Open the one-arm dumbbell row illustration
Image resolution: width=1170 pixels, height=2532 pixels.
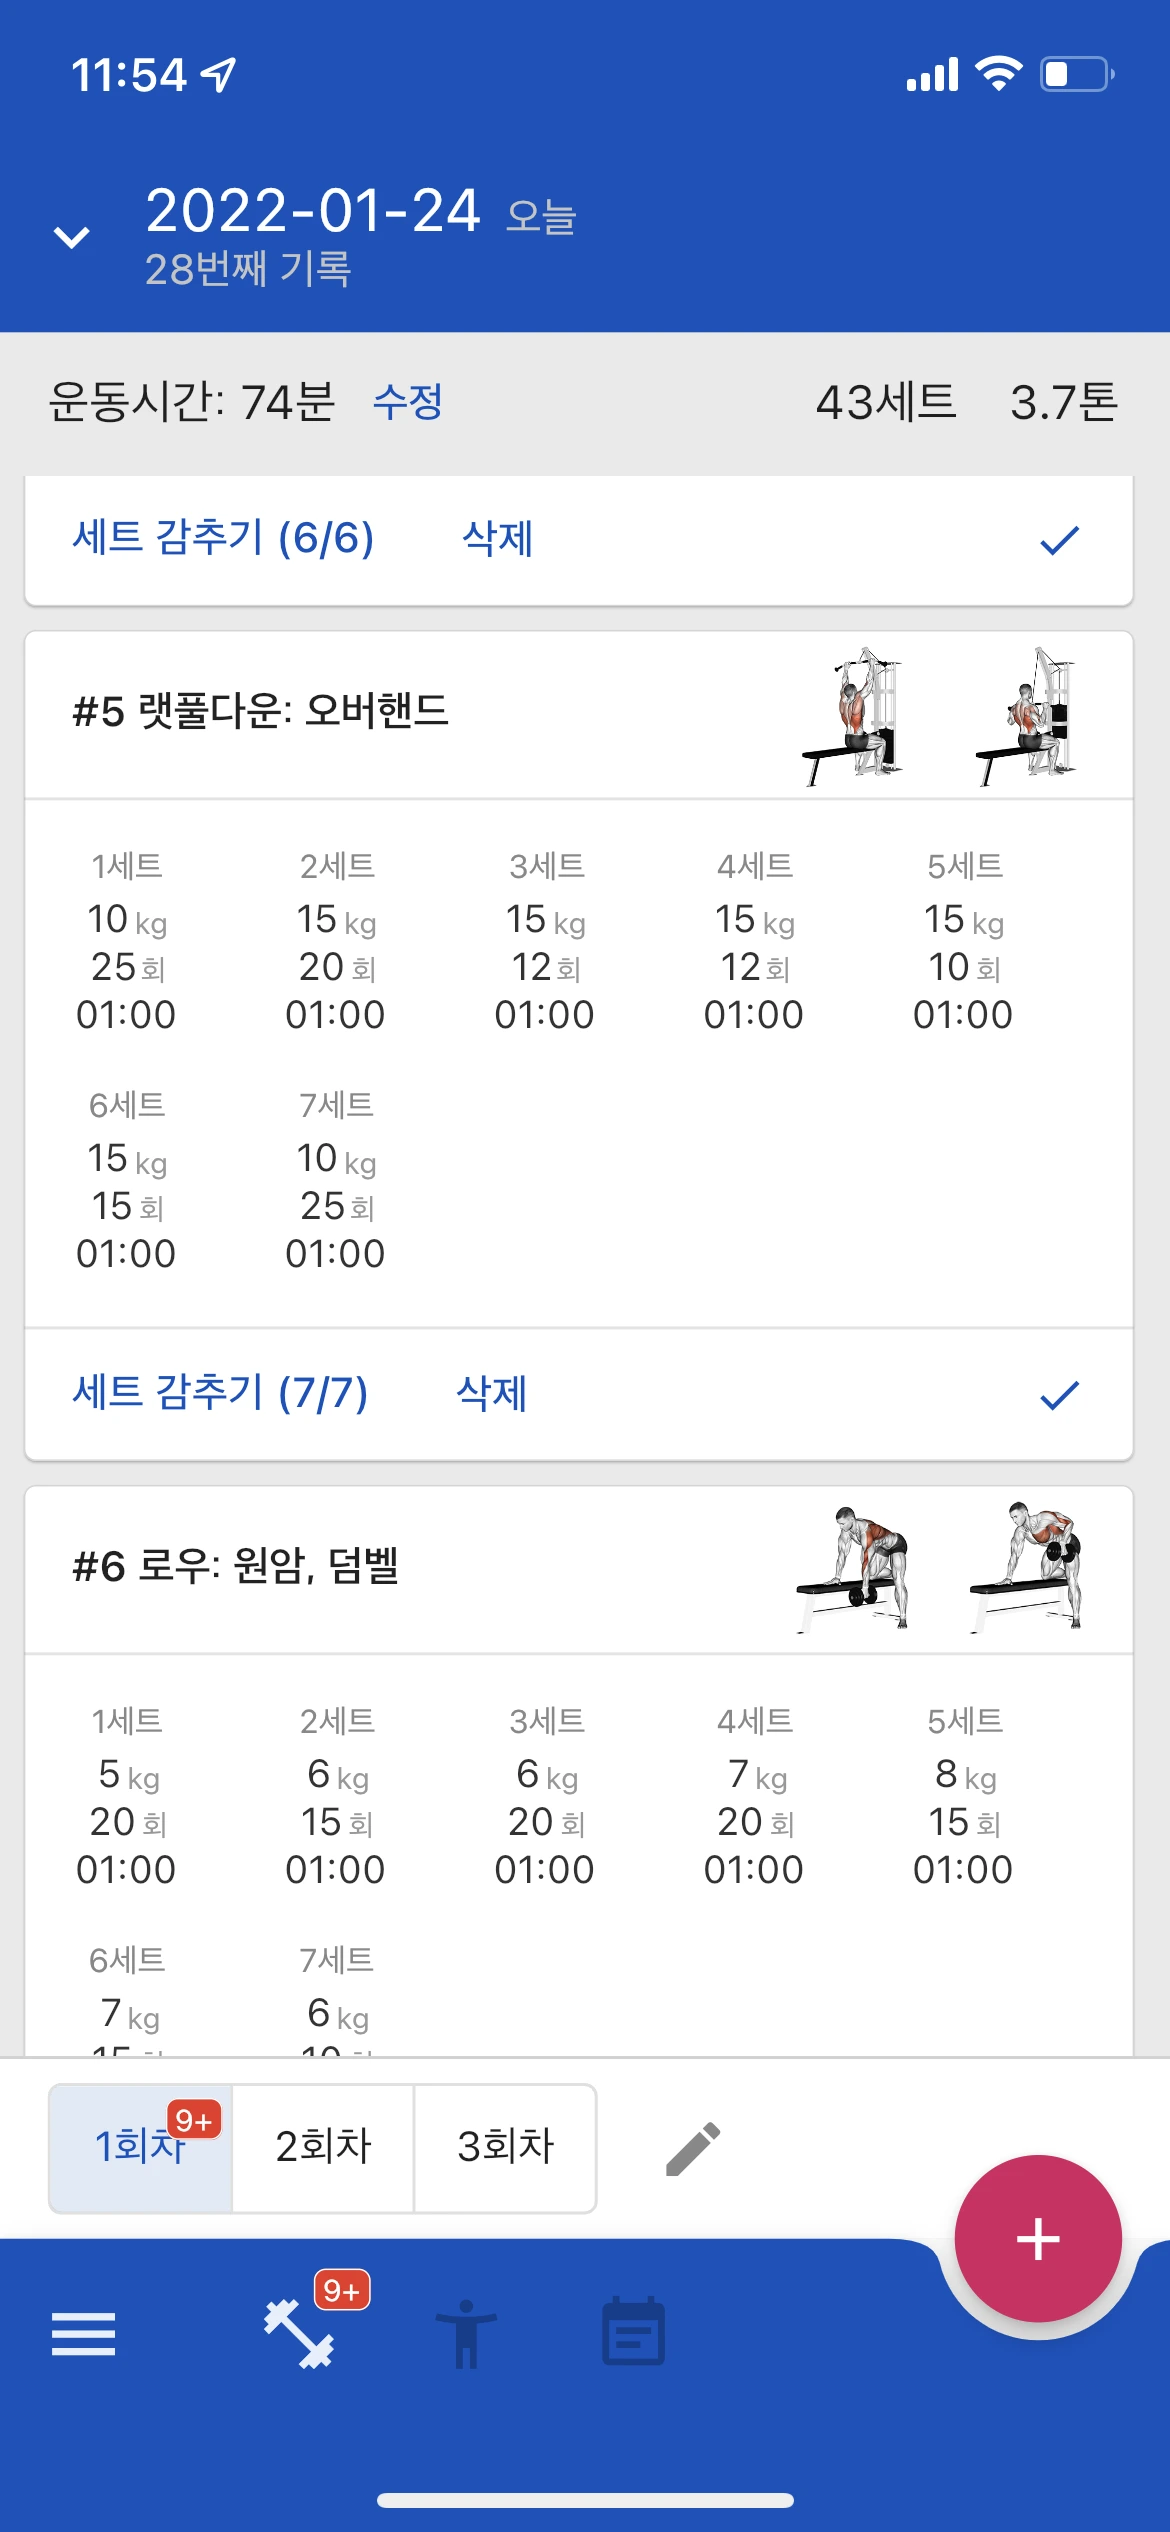point(940,1568)
